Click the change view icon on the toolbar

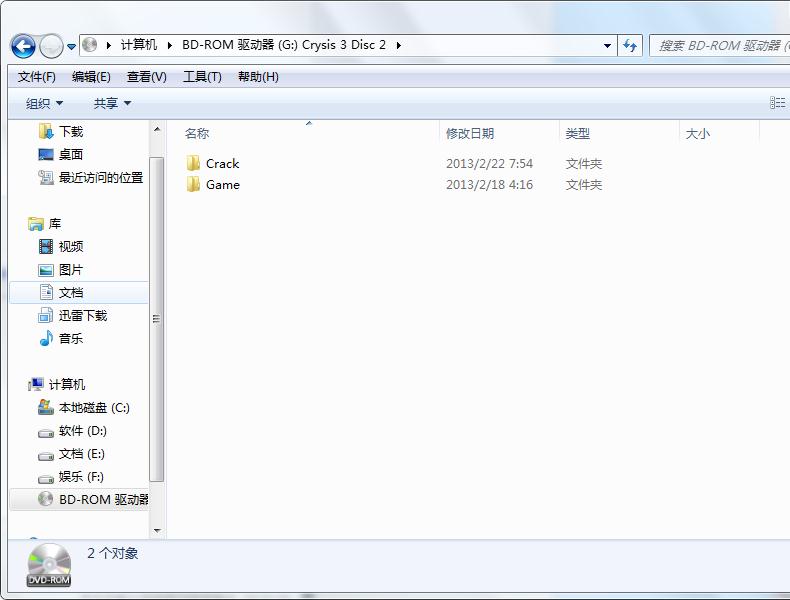point(777,103)
